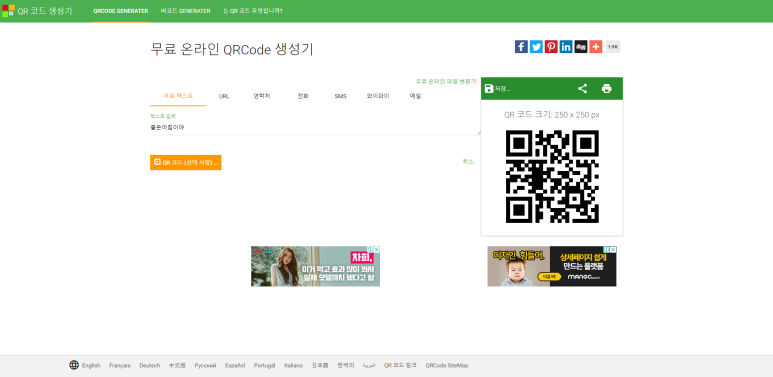The width and height of the screenshot is (773, 377).
Task: Share the page on Twitter
Action: click(x=536, y=47)
